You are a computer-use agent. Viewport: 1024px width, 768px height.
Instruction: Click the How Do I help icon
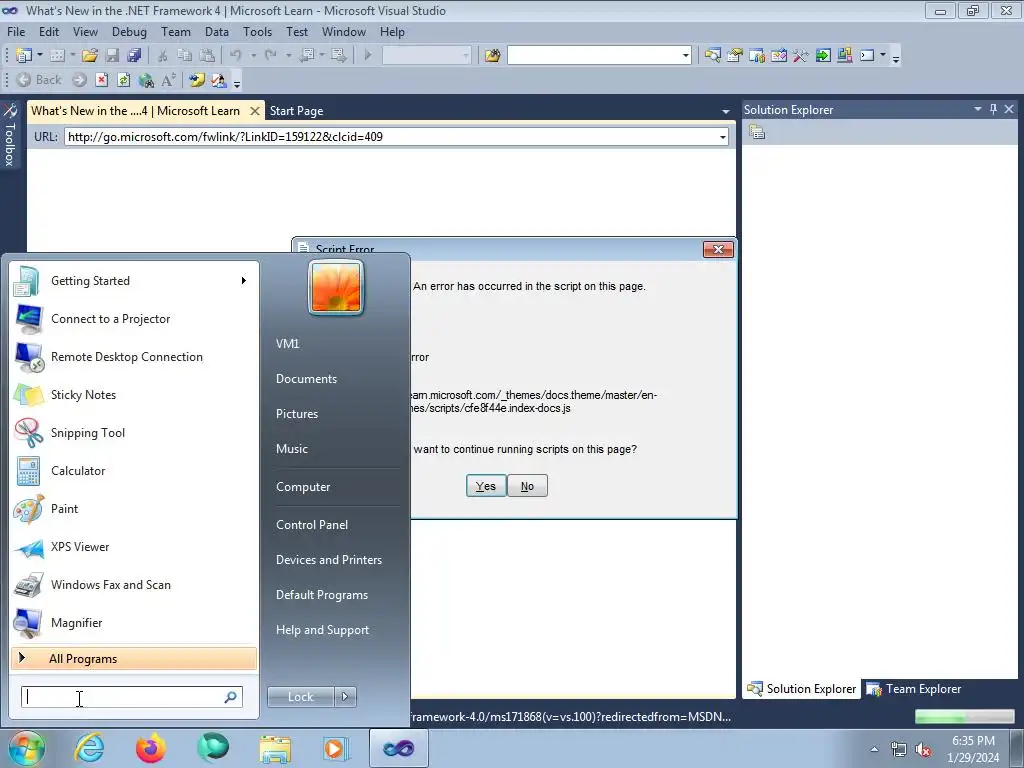tap(196, 80)
